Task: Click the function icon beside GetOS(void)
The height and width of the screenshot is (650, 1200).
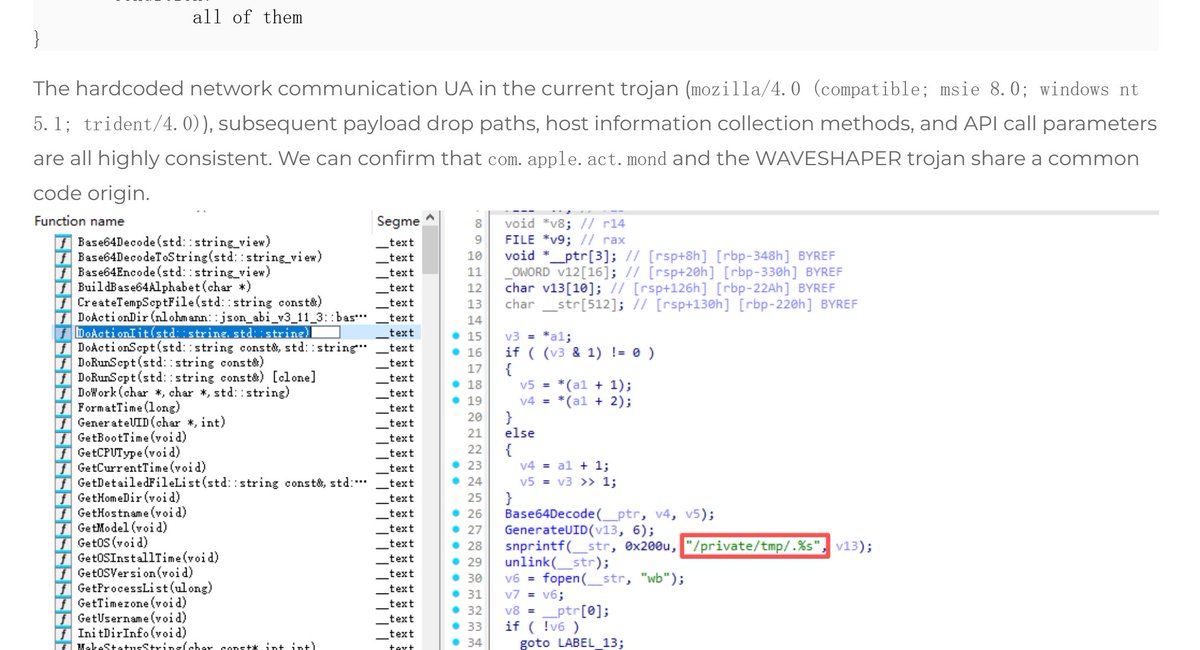Action: click(63, 543)
